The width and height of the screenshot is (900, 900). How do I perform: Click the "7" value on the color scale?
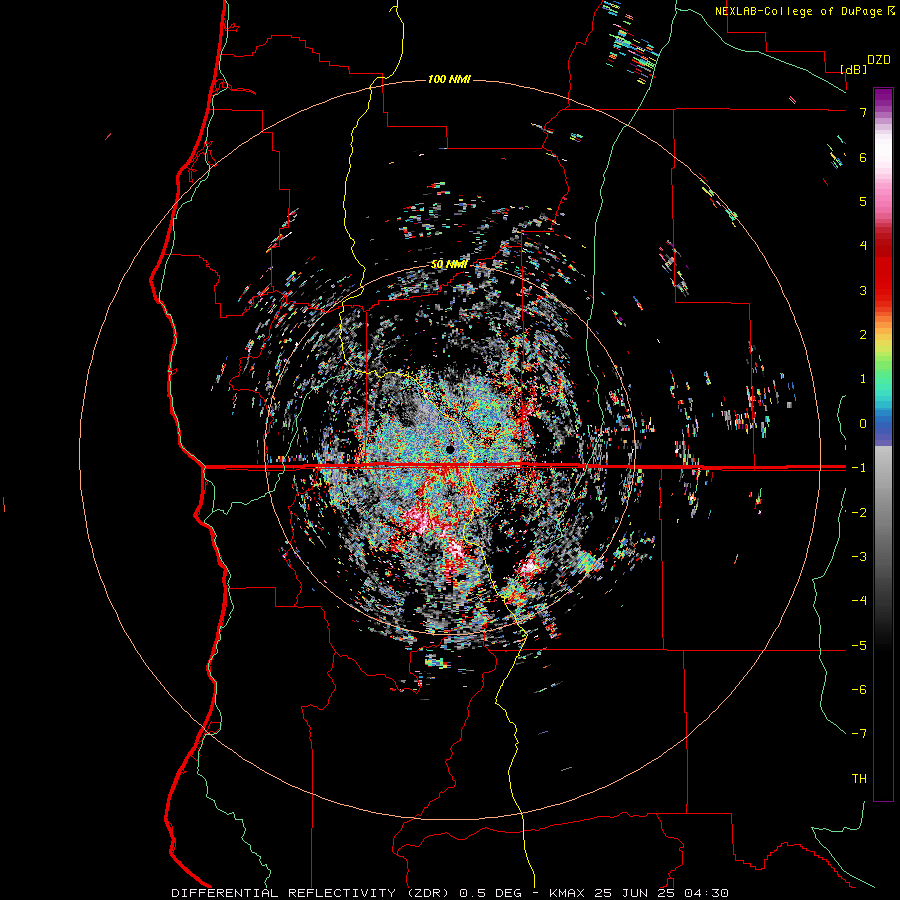(x=863, y=112)
